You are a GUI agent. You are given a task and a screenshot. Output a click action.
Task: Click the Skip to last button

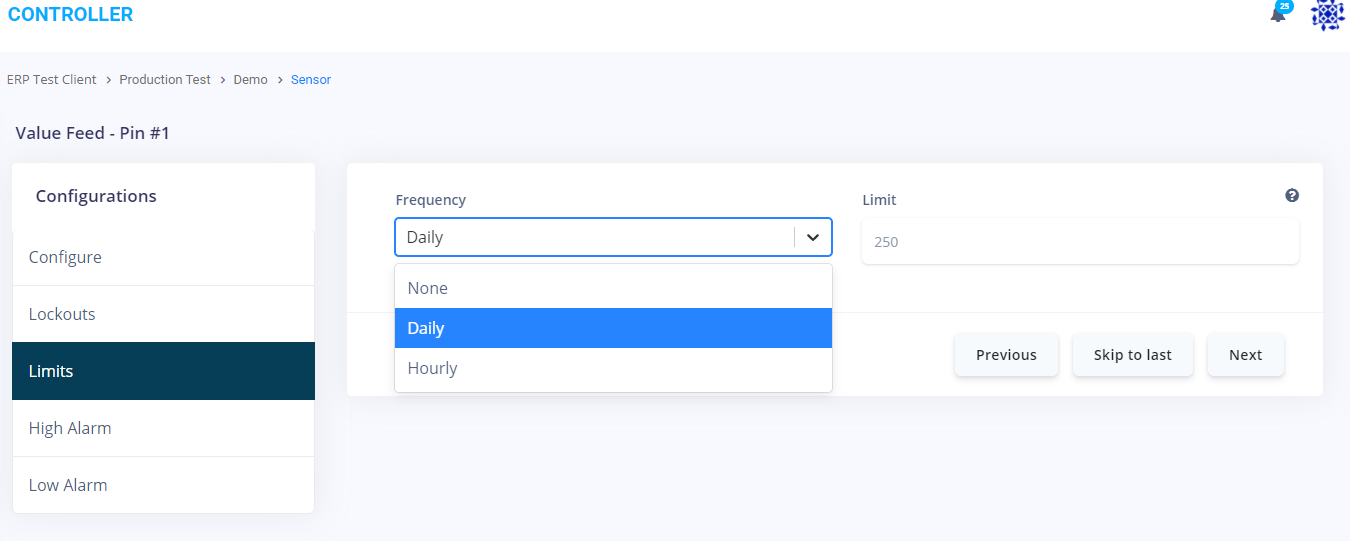click(x=1132, y=355)
